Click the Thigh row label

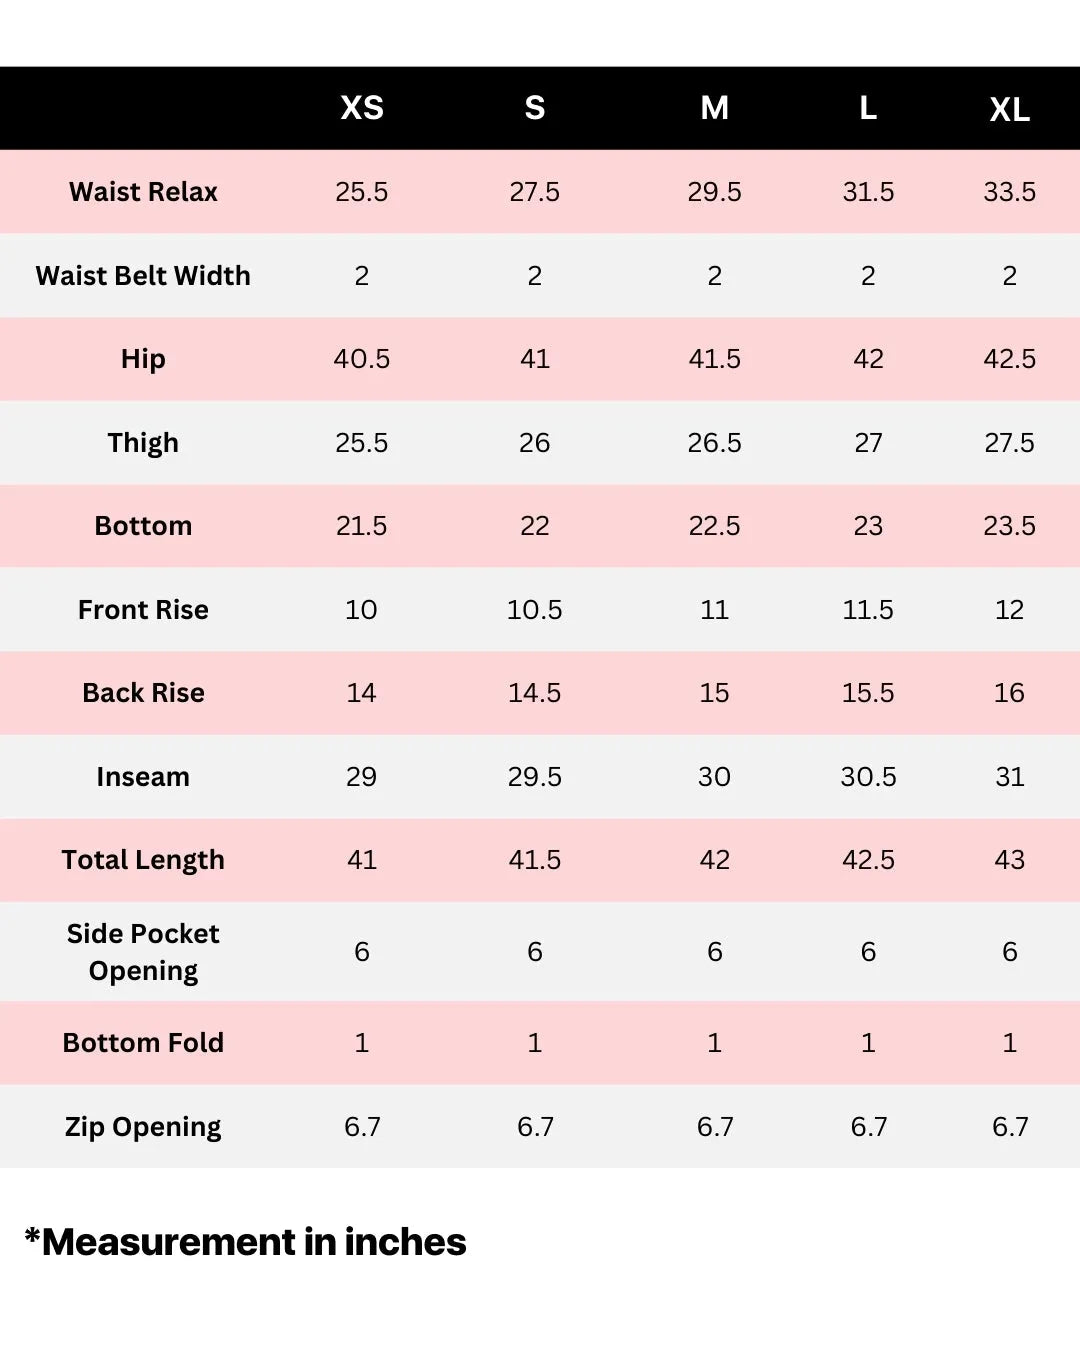143,443
